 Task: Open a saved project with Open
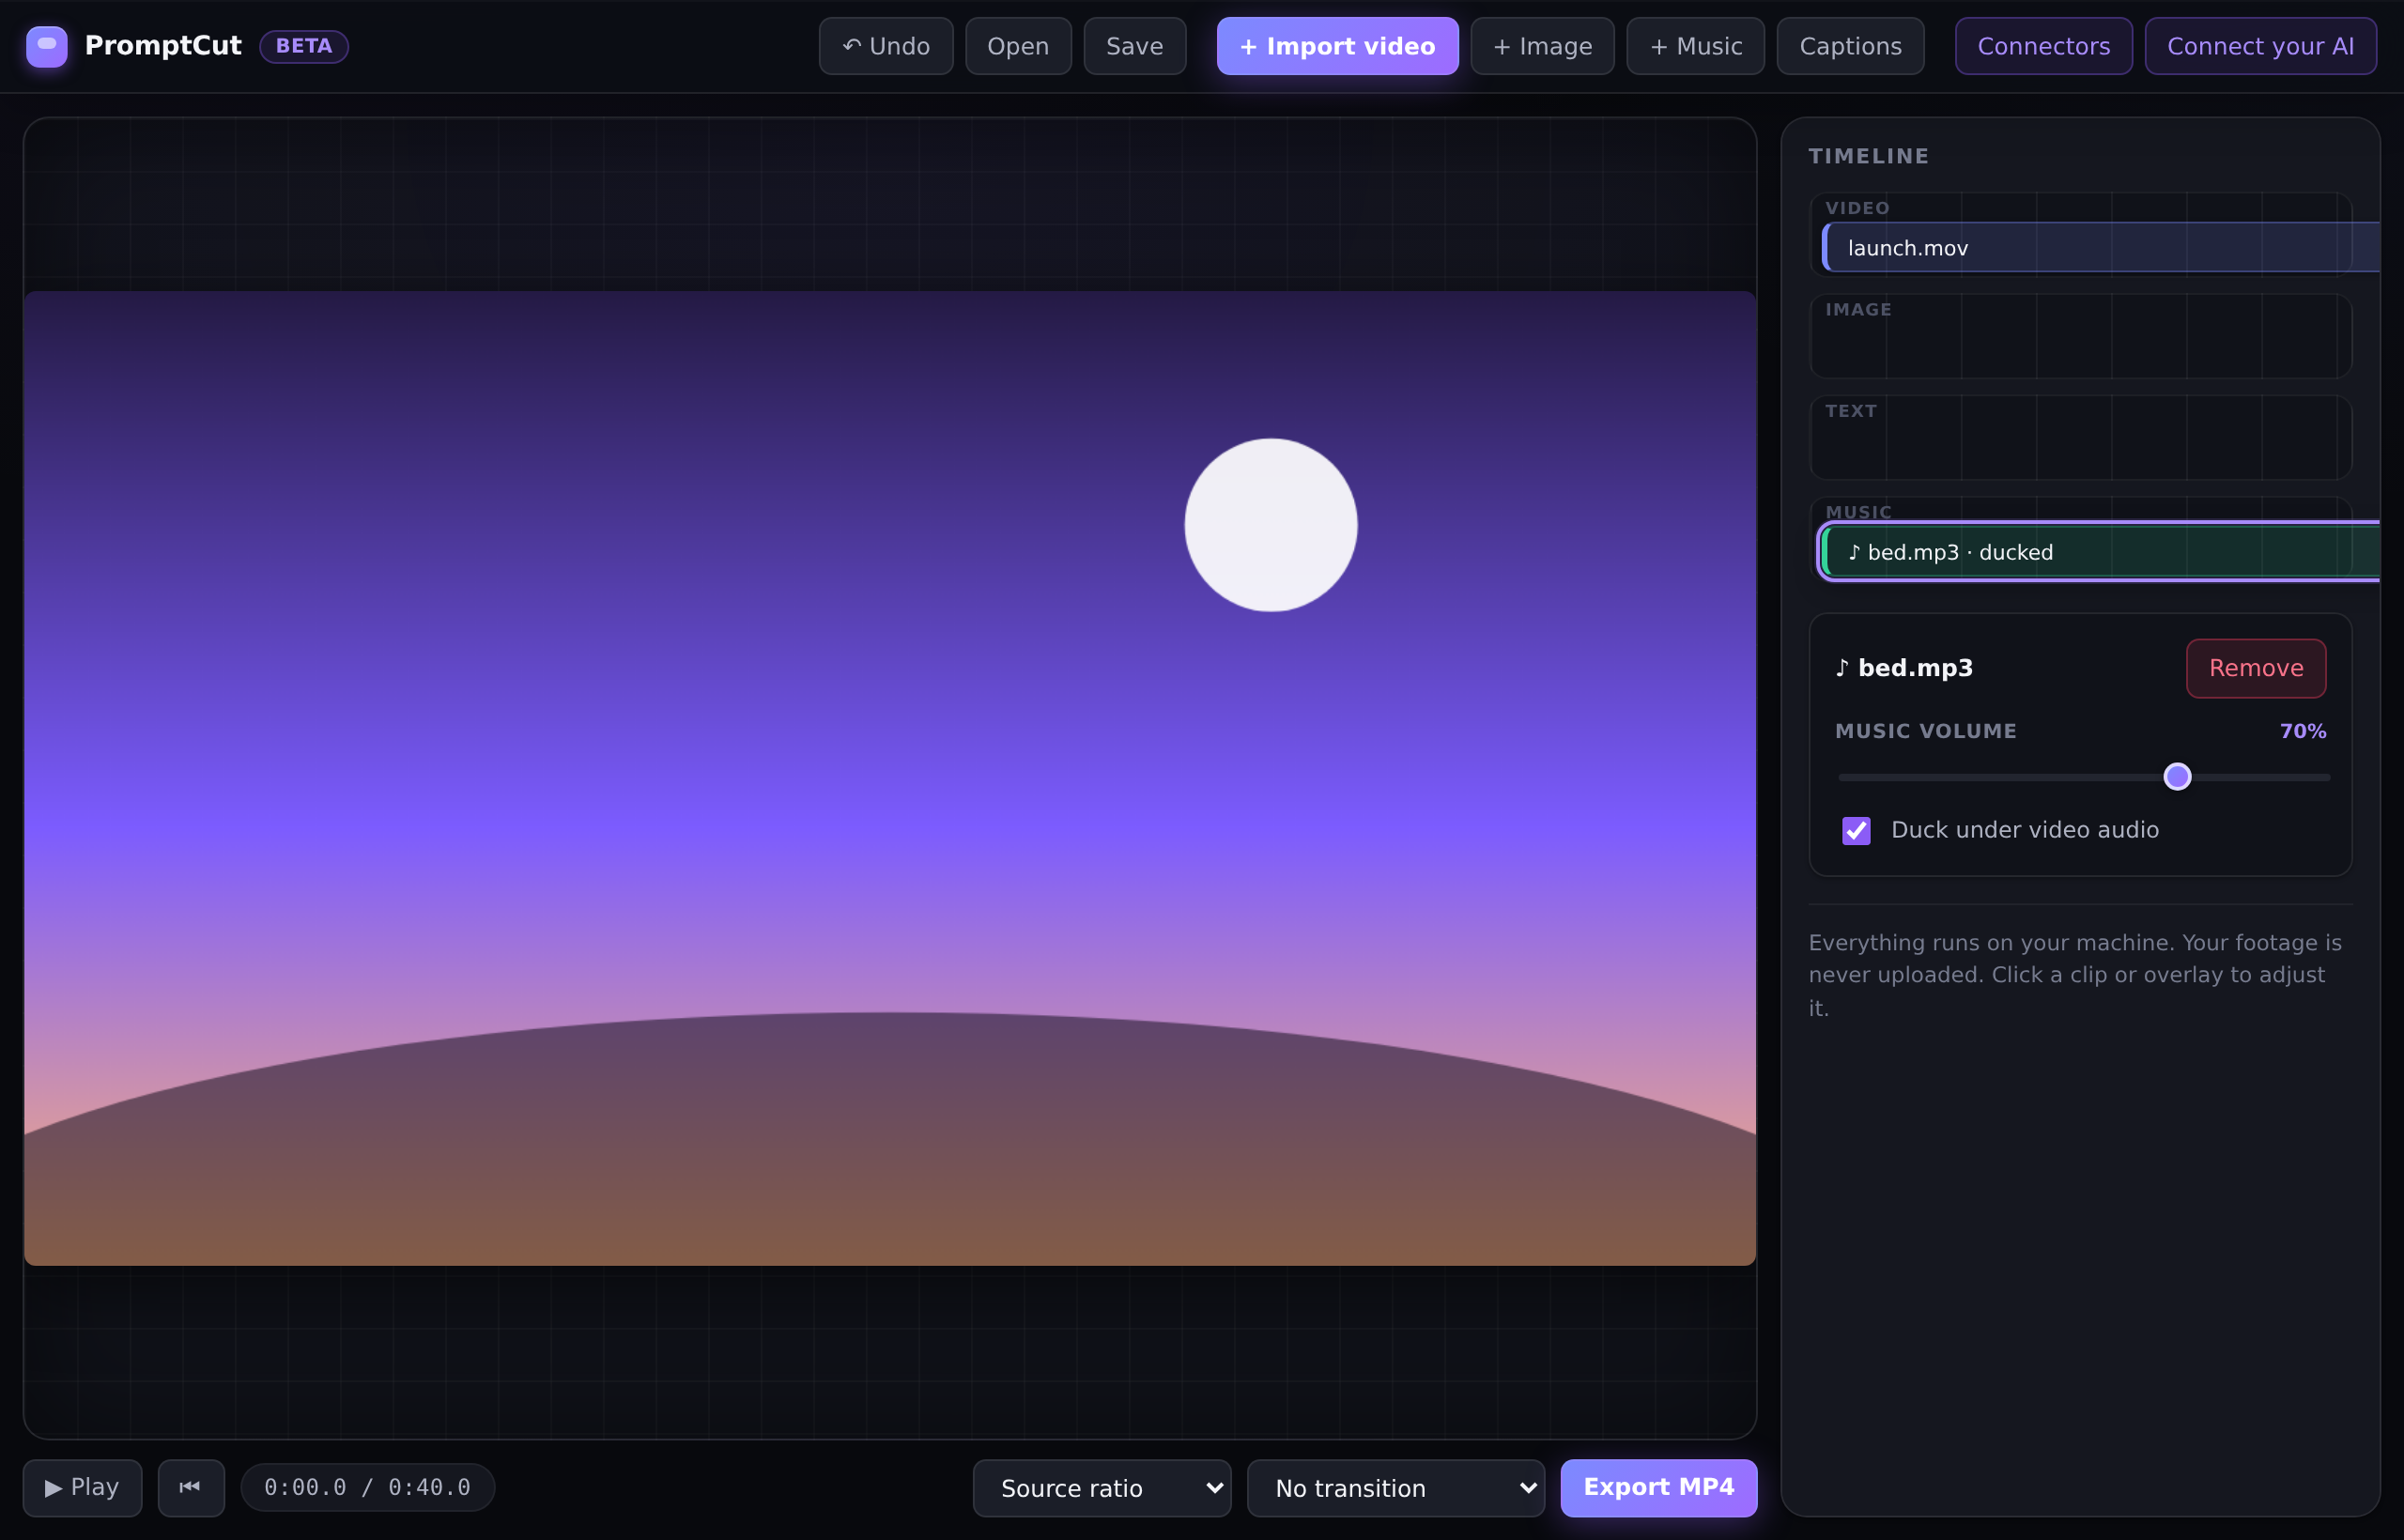(1018, 46)
